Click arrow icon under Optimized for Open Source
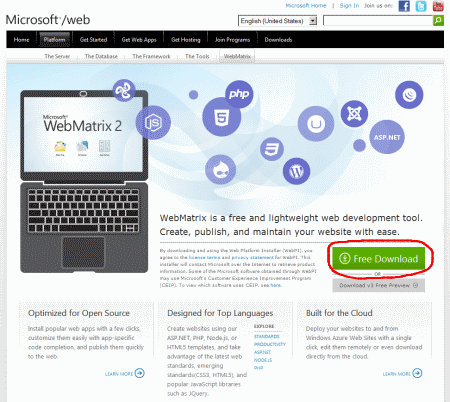The image size is (450, 402). tap(140, 373)
